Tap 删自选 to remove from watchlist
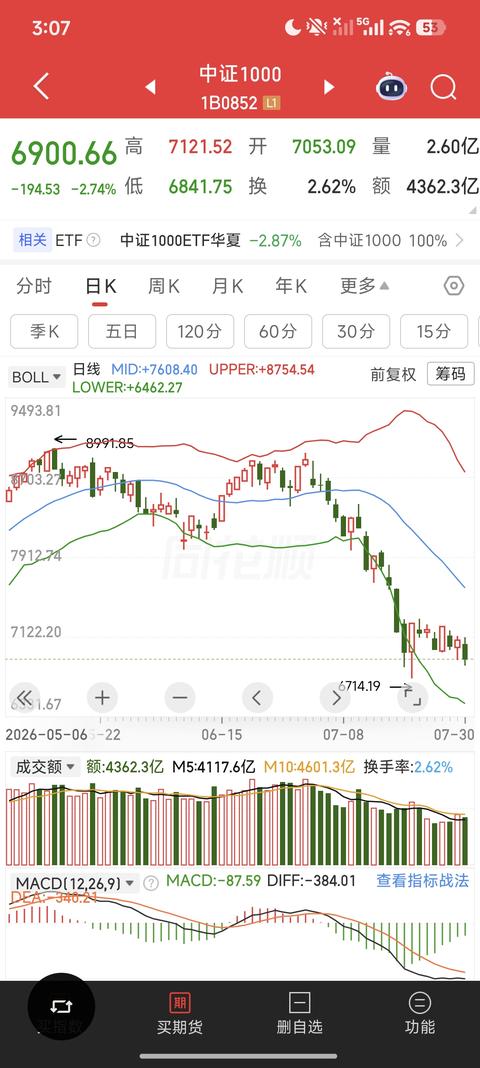Image resolution: width=480 pixels, height=1068 pixels. (300, 1014)
